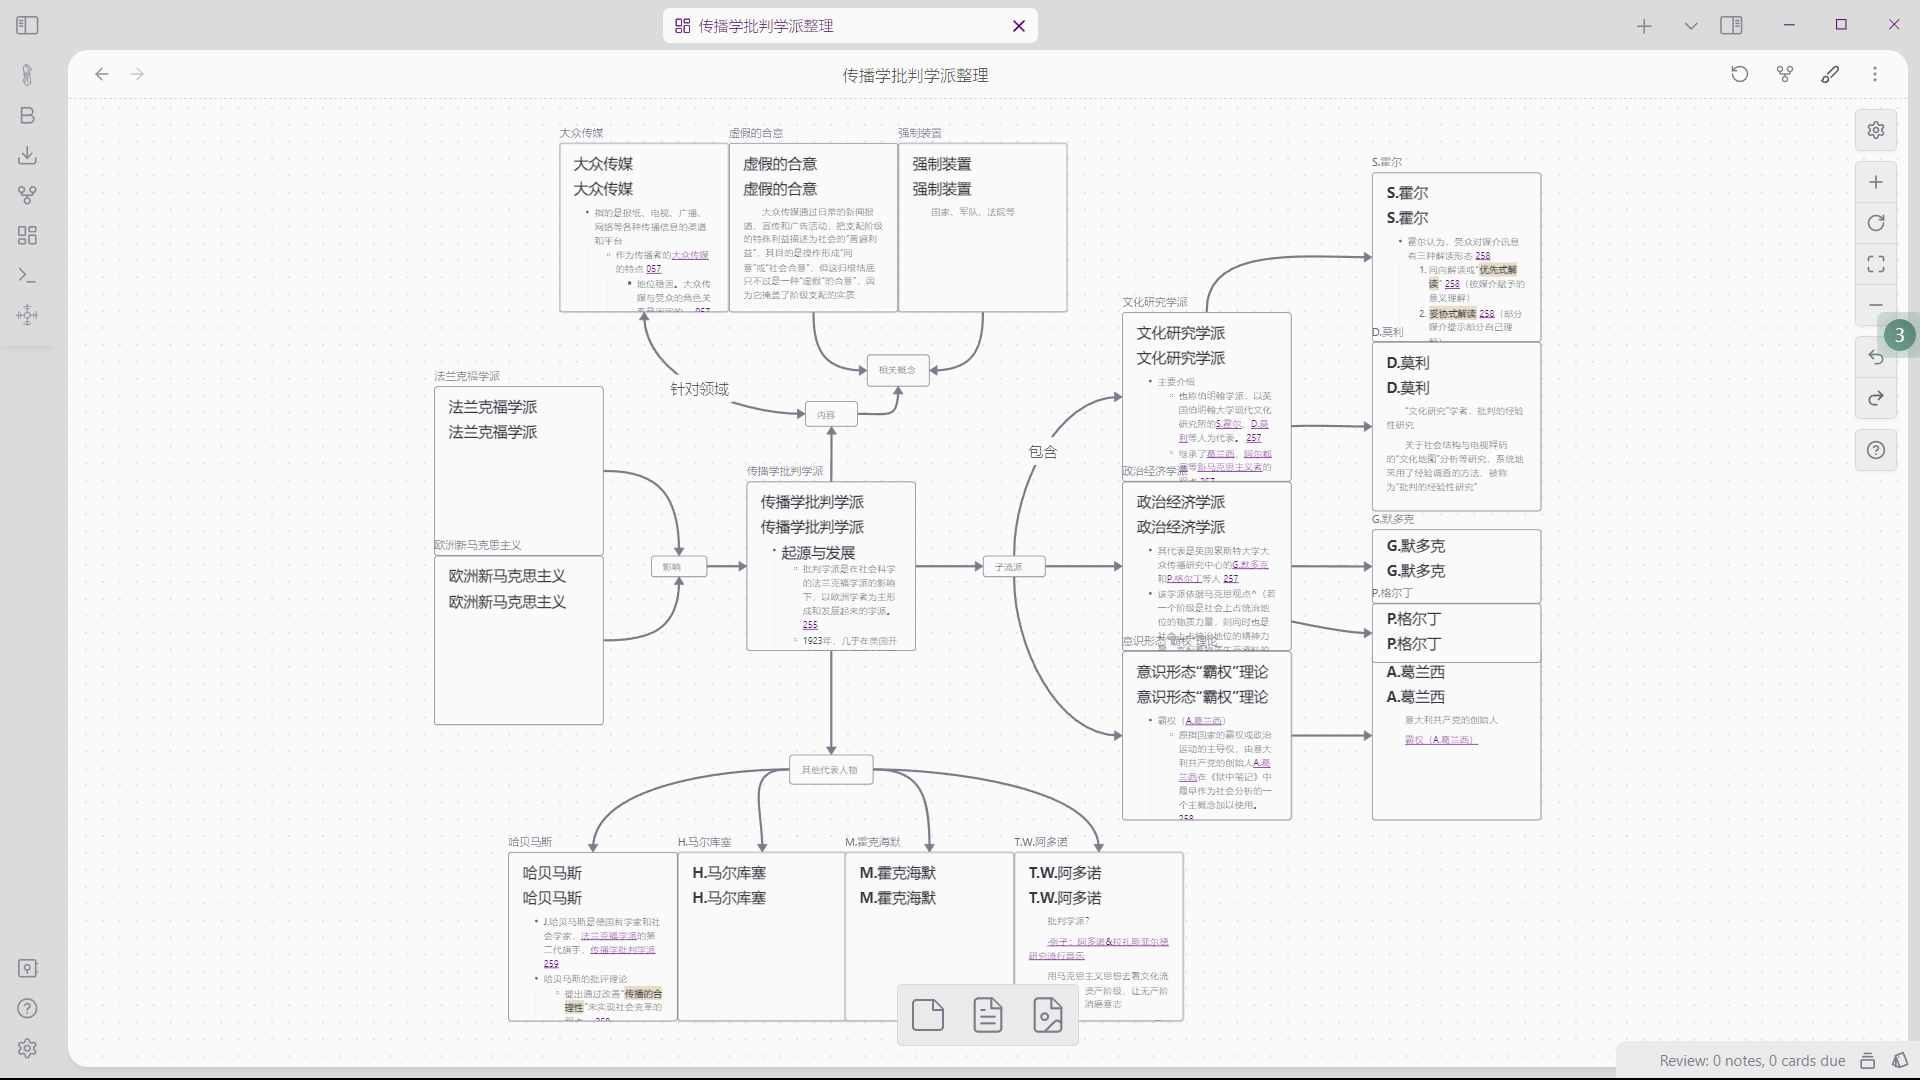Zoom to fit the canvas
The width and height of the screenshot is (1920, 1080).
coord(1876,264)
